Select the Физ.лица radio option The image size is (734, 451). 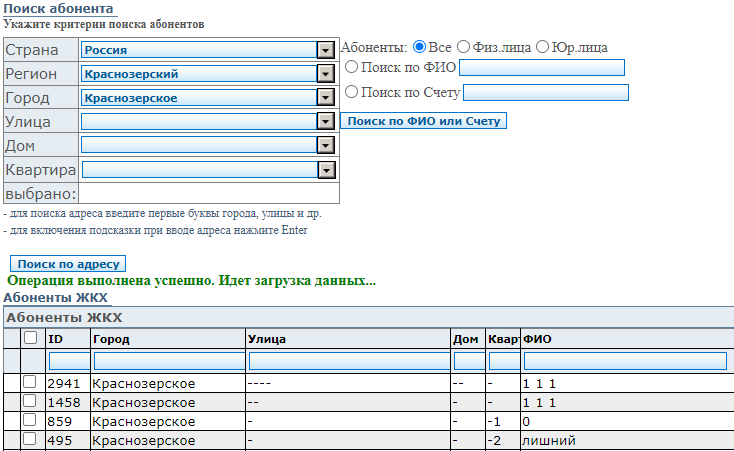(x=464, y=47)
